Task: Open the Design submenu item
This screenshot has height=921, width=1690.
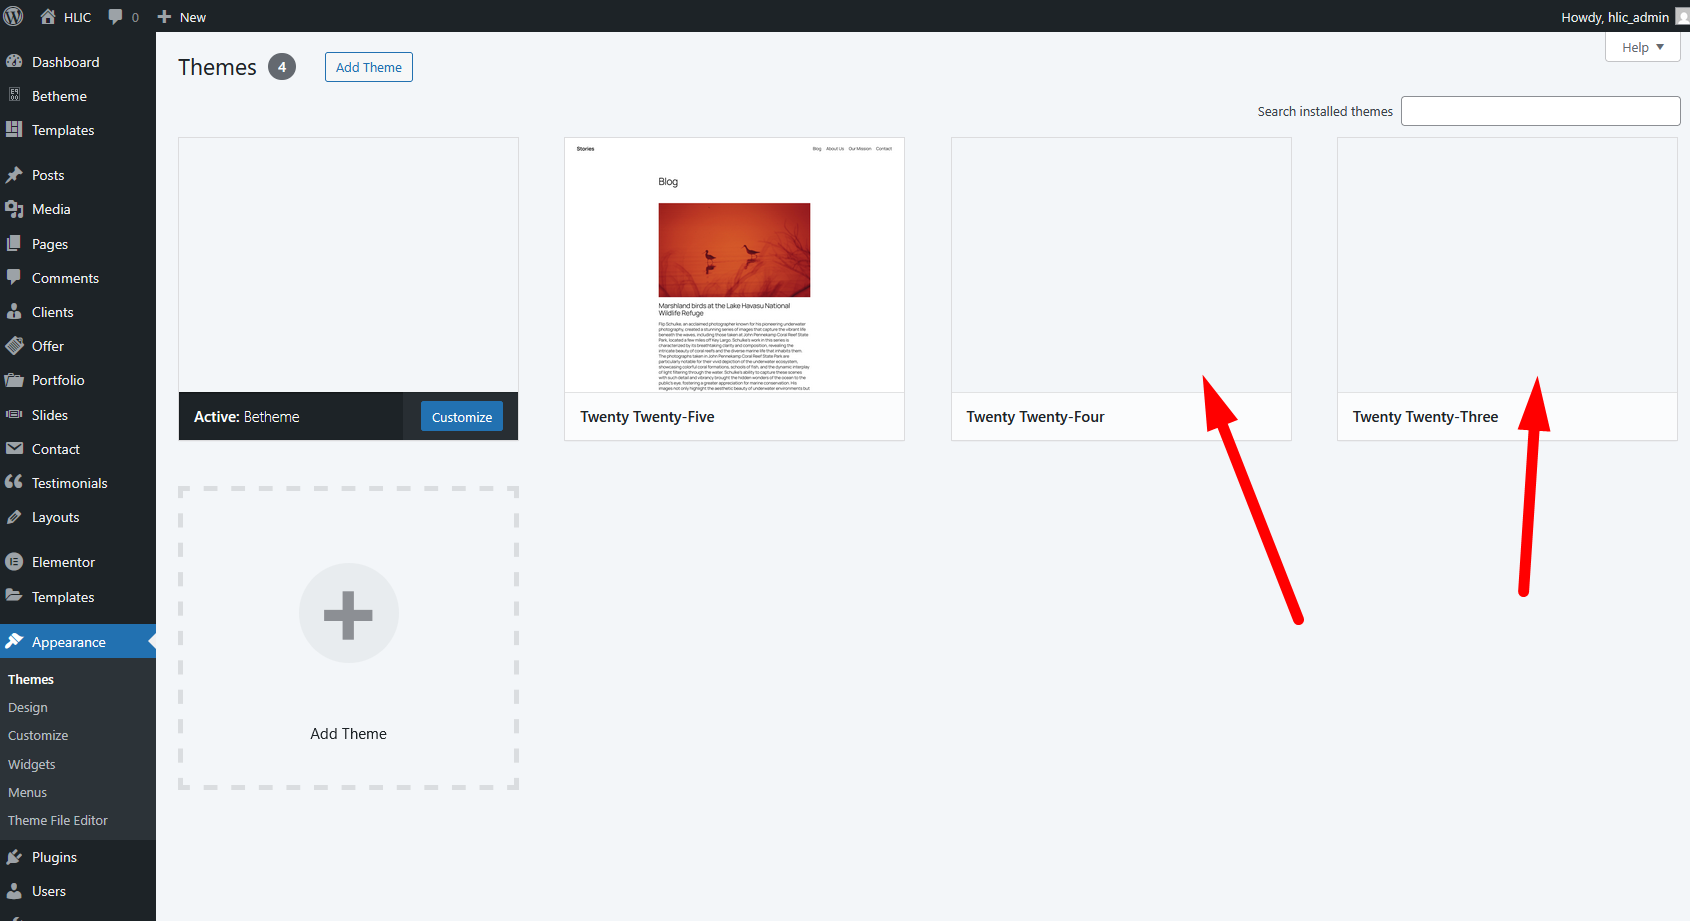Action: click(28, 707)
